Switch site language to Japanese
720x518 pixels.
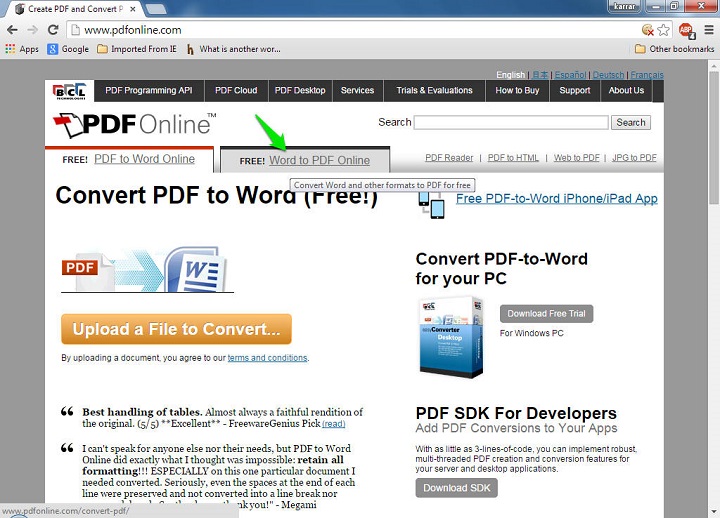[x=540, y=74]
